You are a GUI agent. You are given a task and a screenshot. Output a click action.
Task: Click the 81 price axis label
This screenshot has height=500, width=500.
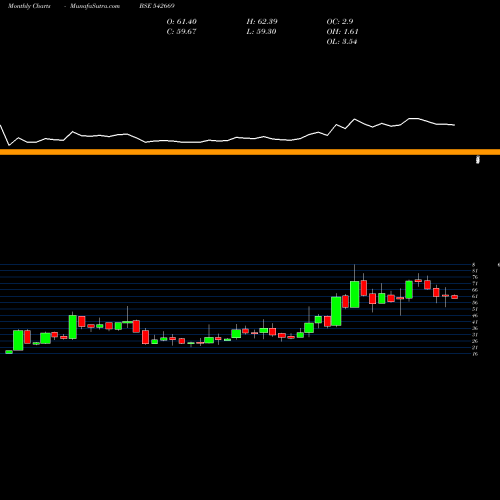pyautogui.click(x=475, y=271)
